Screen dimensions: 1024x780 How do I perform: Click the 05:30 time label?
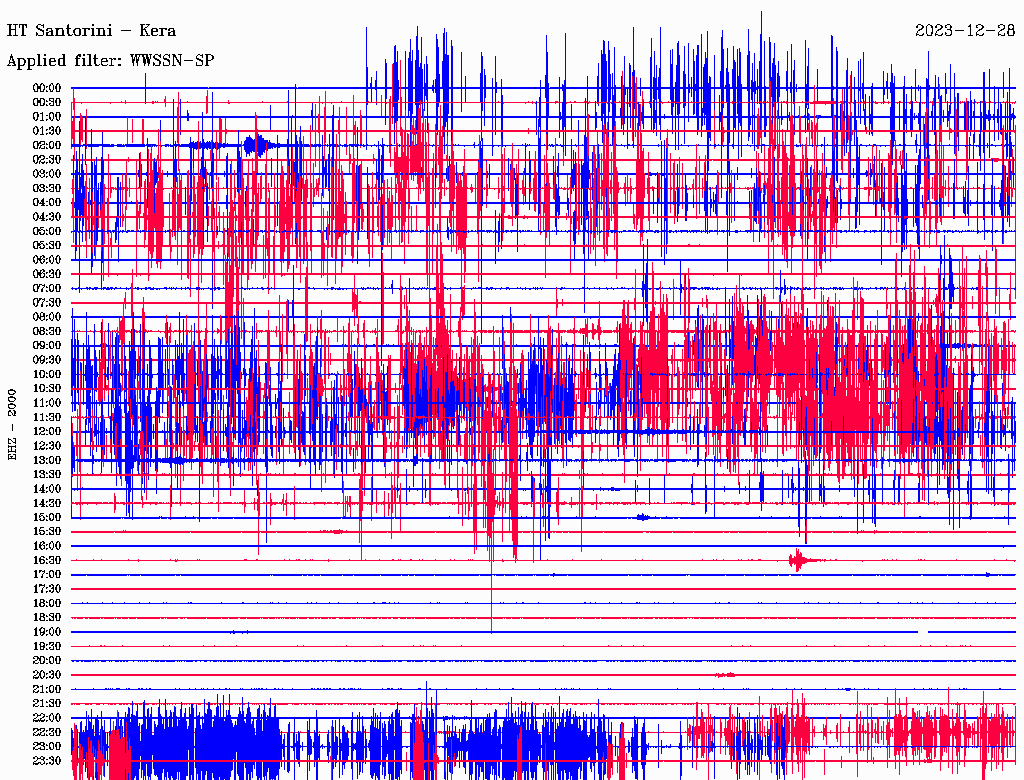pos(47,246)
